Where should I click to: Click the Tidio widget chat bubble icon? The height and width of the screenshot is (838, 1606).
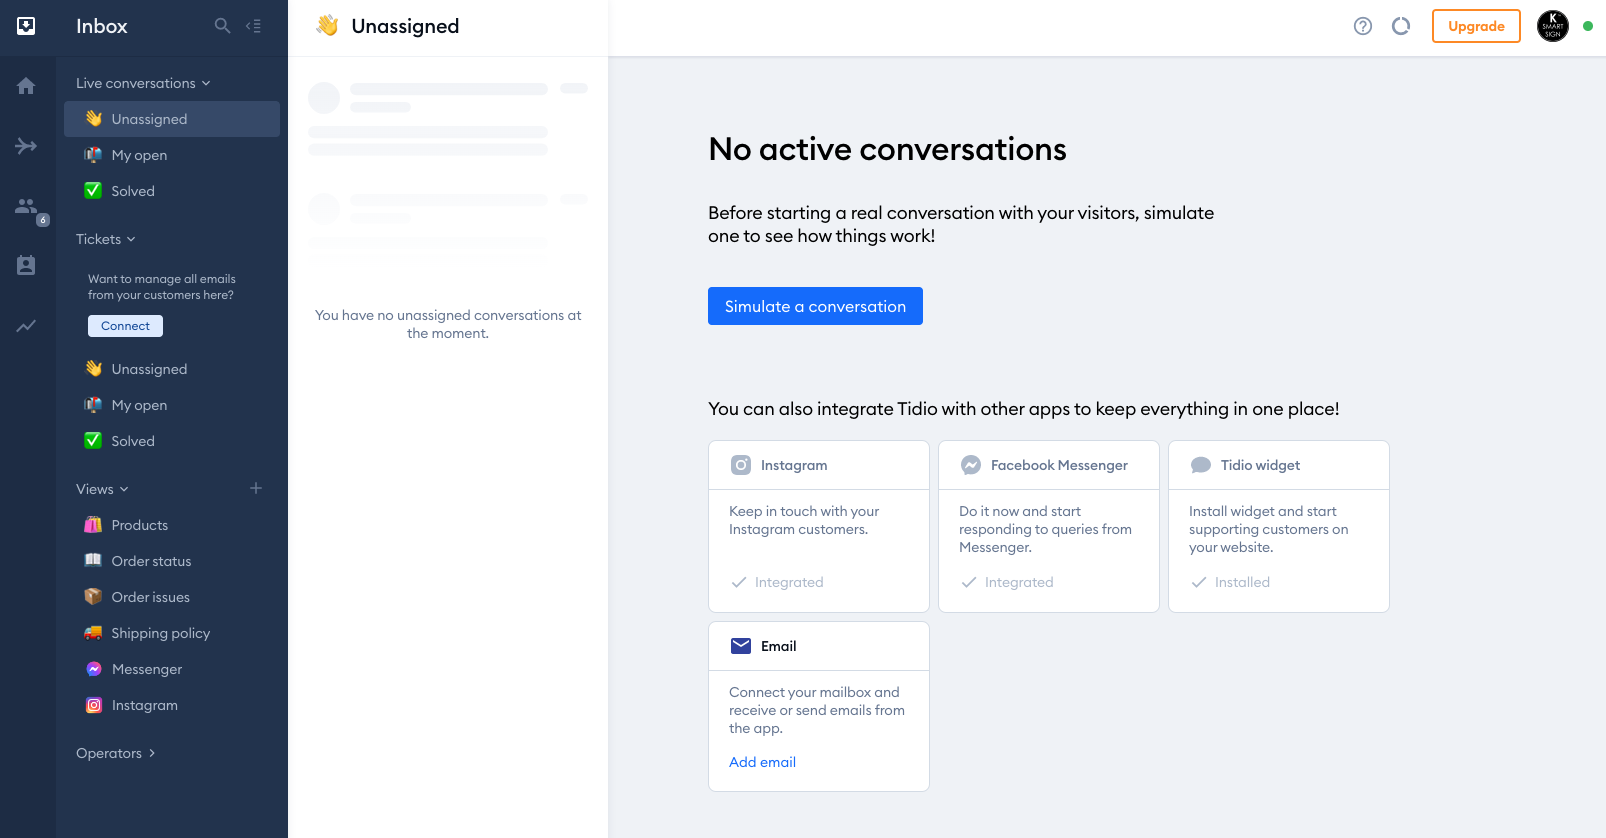pos(1201,465)
